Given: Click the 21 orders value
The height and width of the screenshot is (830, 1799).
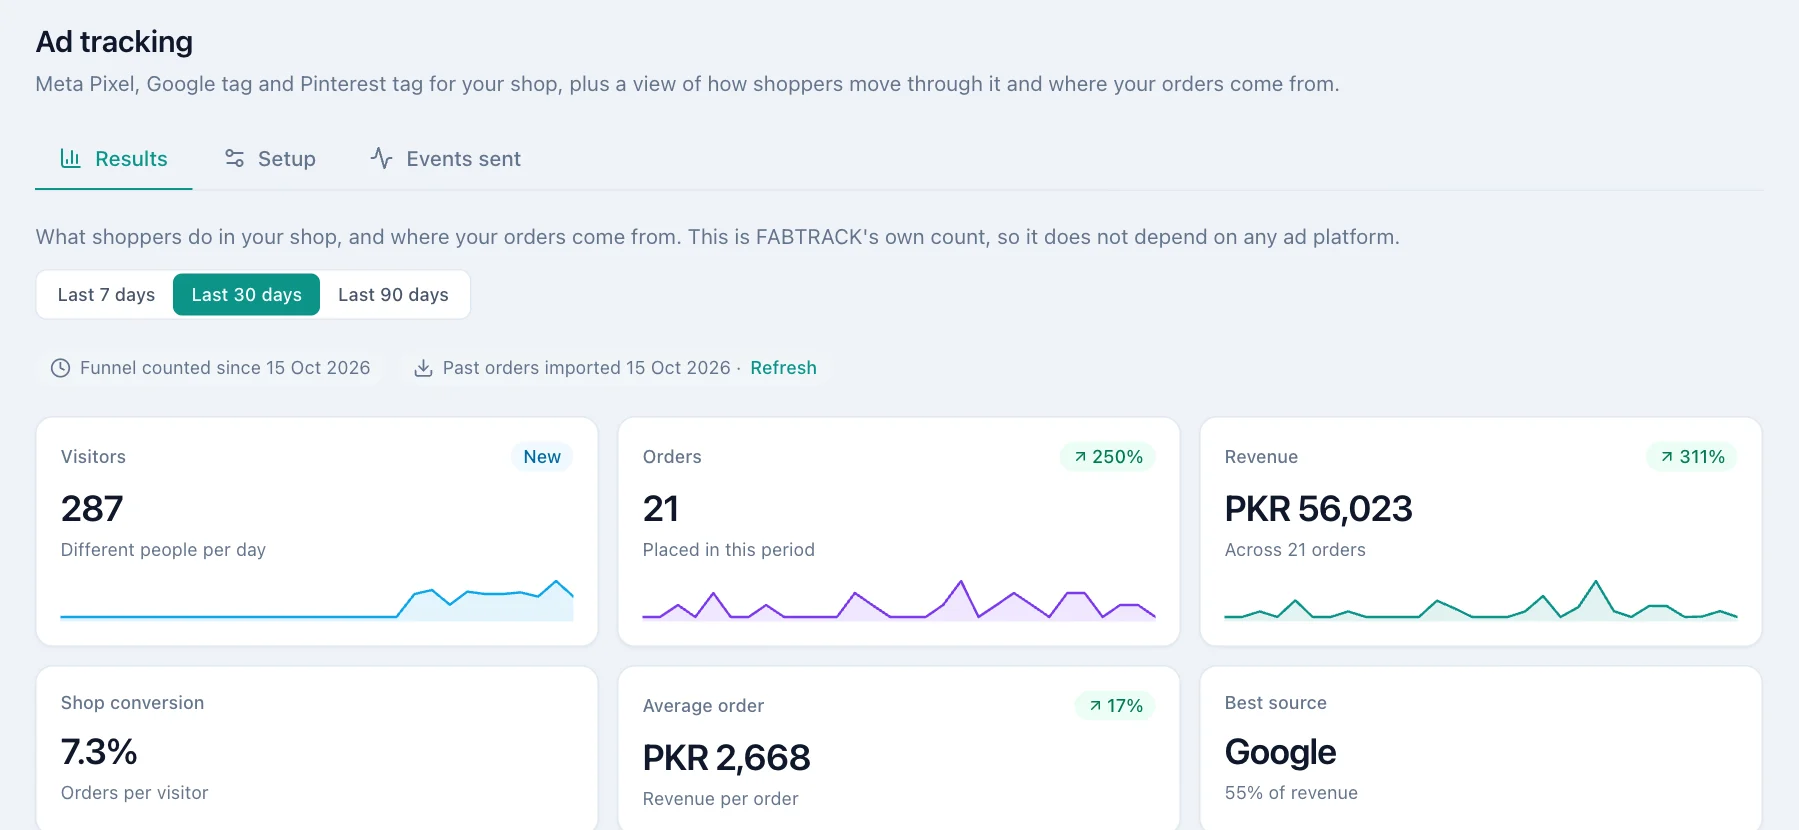Looking at the screenshot, I should [660, 509].
